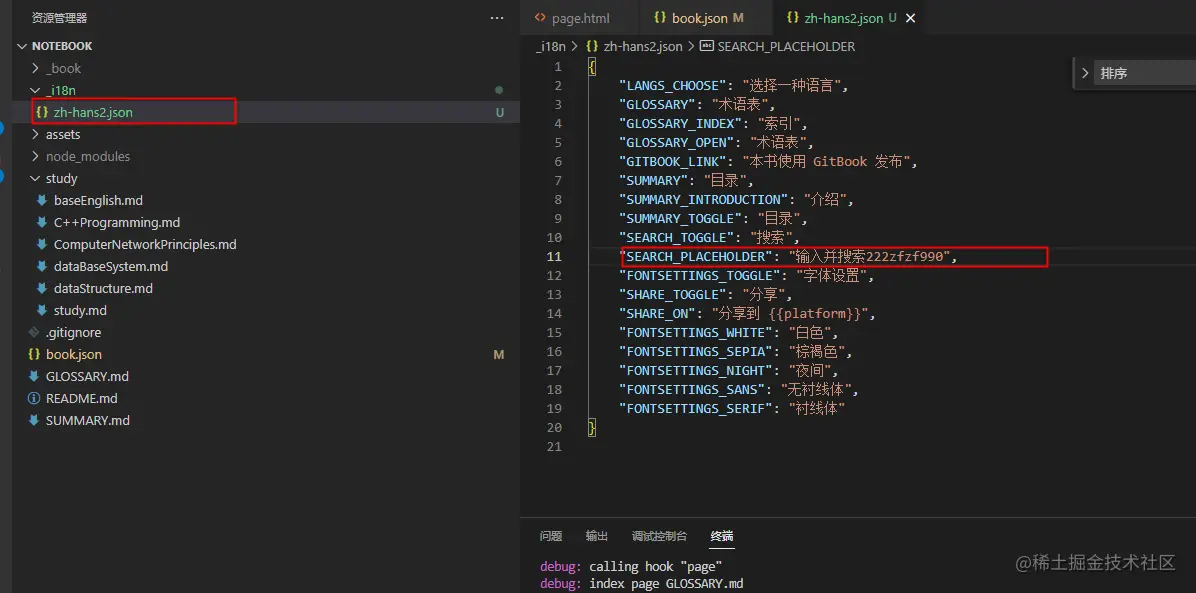Open dataStructure.md file
The width and height of the screenshot is (1196, 593).
point(103,289)
